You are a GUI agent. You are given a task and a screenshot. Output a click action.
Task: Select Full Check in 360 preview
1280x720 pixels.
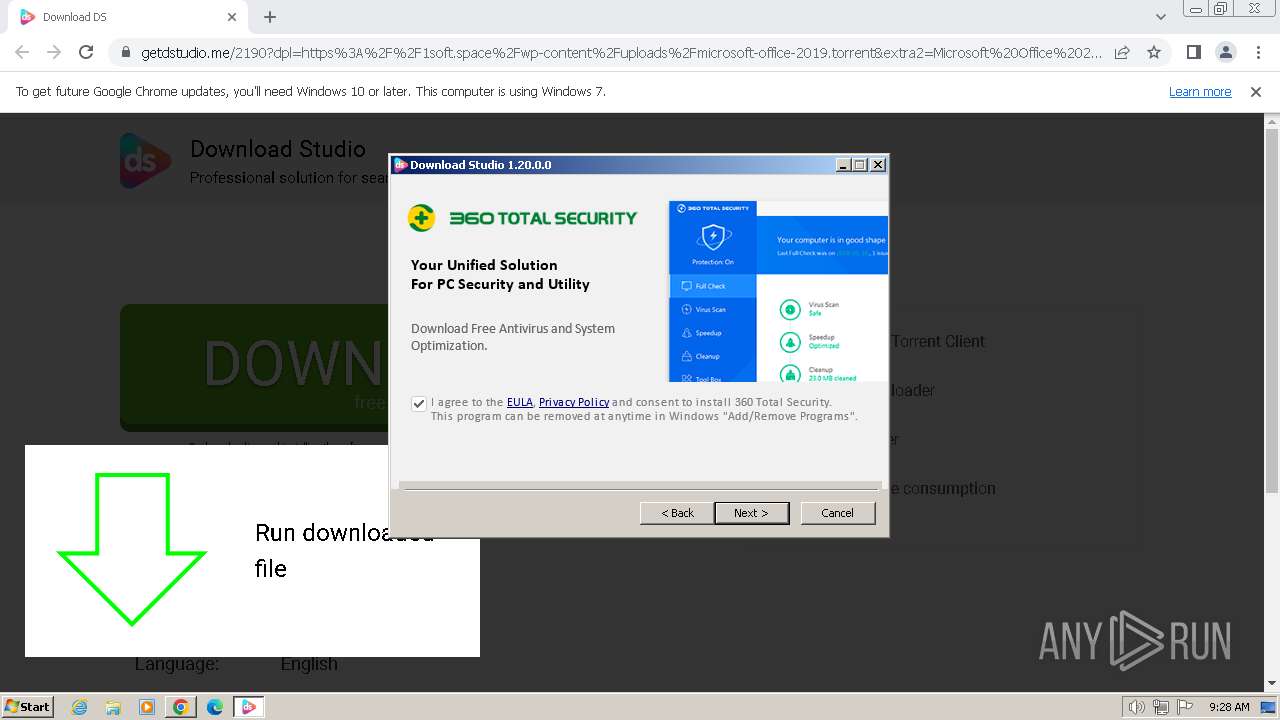coord(712,286)
